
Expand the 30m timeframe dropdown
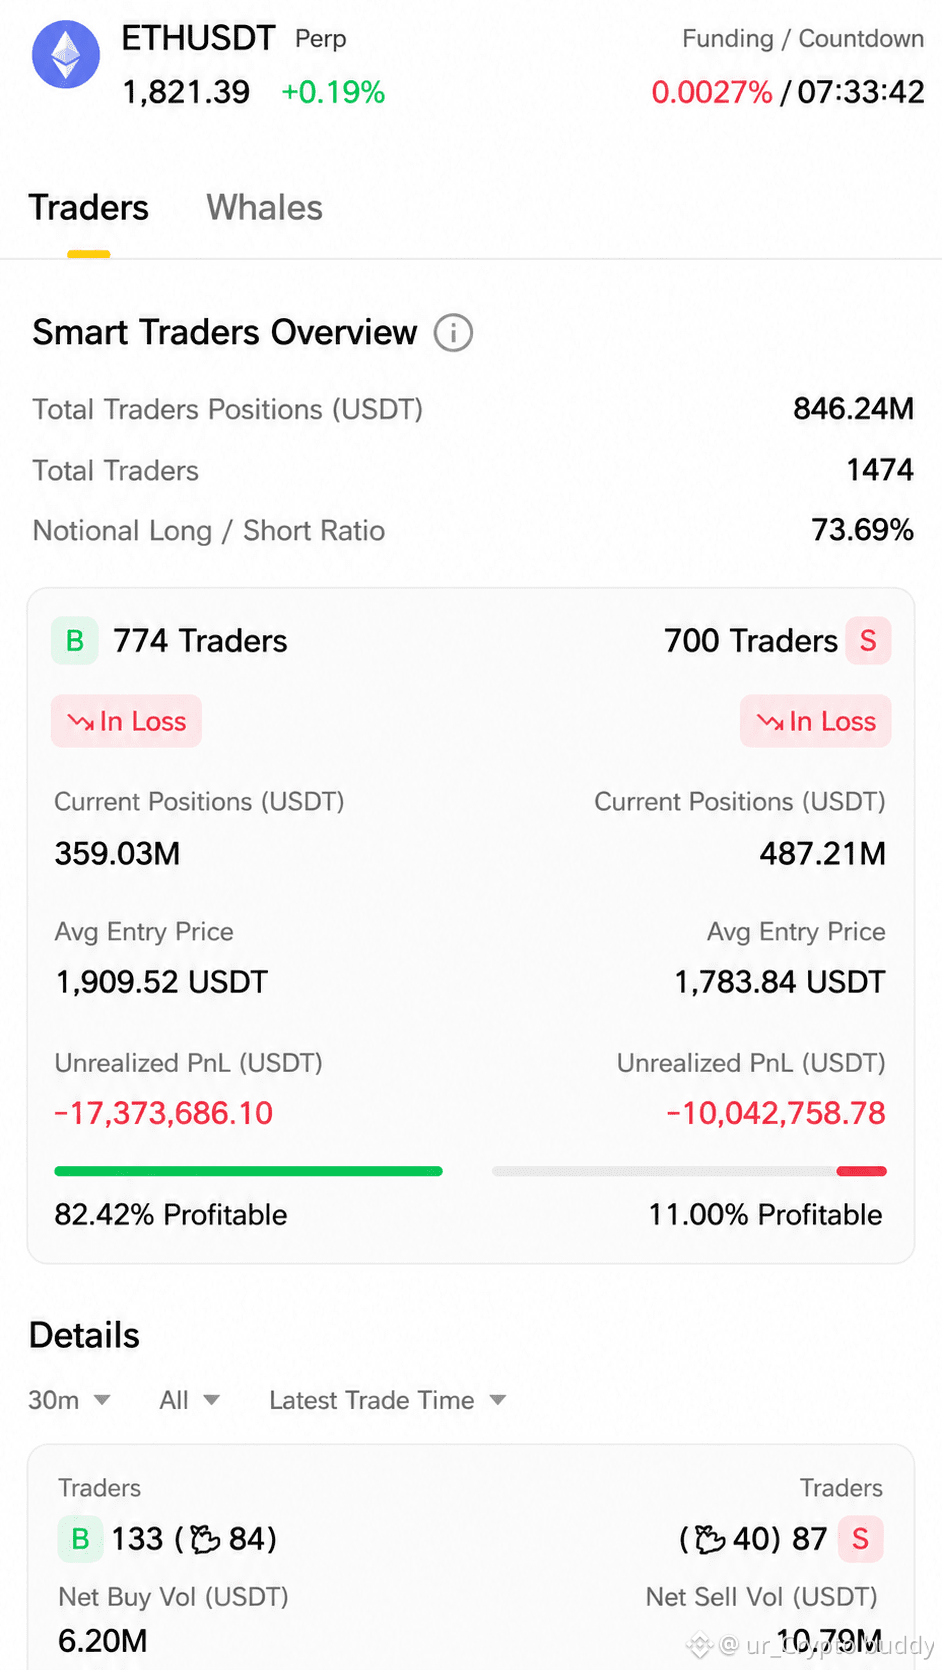69,1400
